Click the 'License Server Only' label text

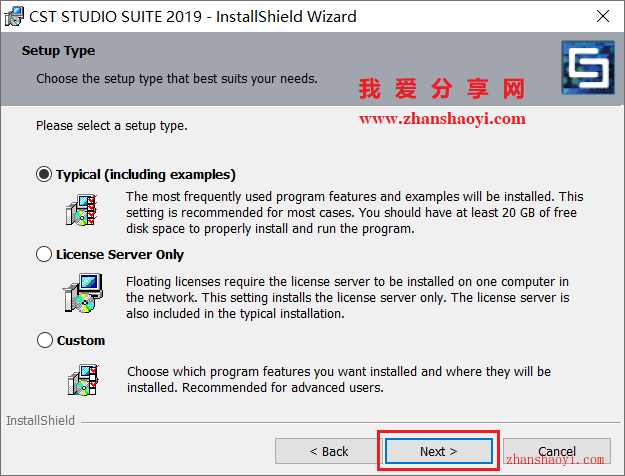tap(120, 254)
